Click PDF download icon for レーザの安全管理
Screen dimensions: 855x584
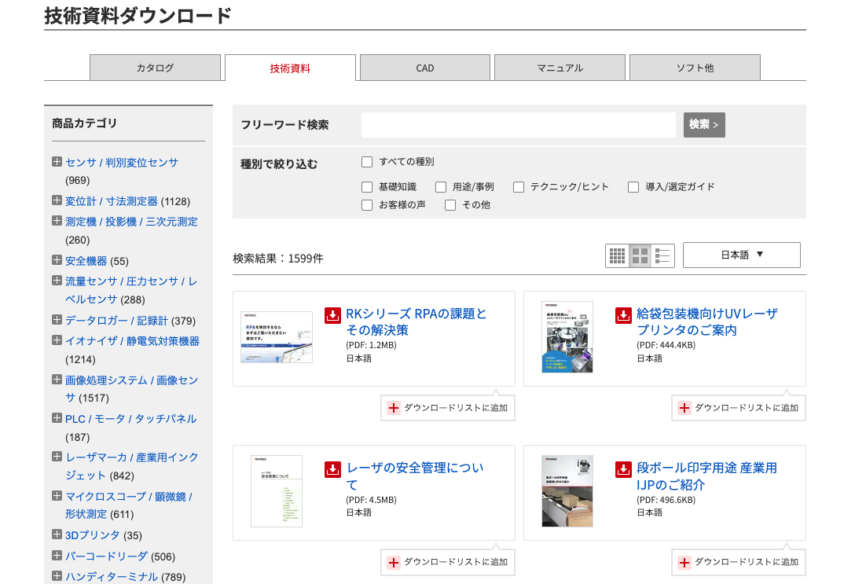click(x=333, y=469)
